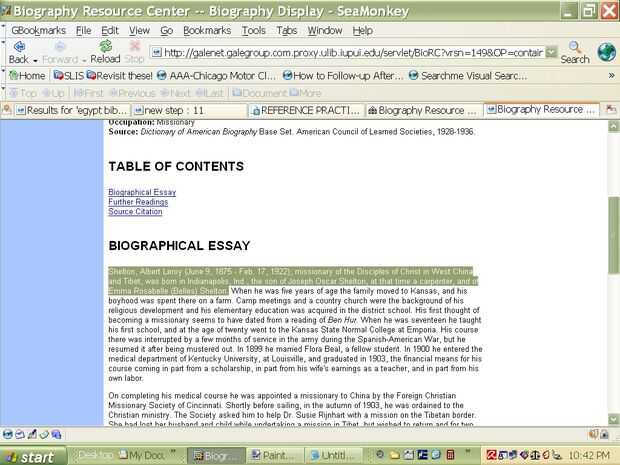This screenshot has height=465, width=620.
Task: Click the scrollbar down arrow
Action: click(614, 419)
